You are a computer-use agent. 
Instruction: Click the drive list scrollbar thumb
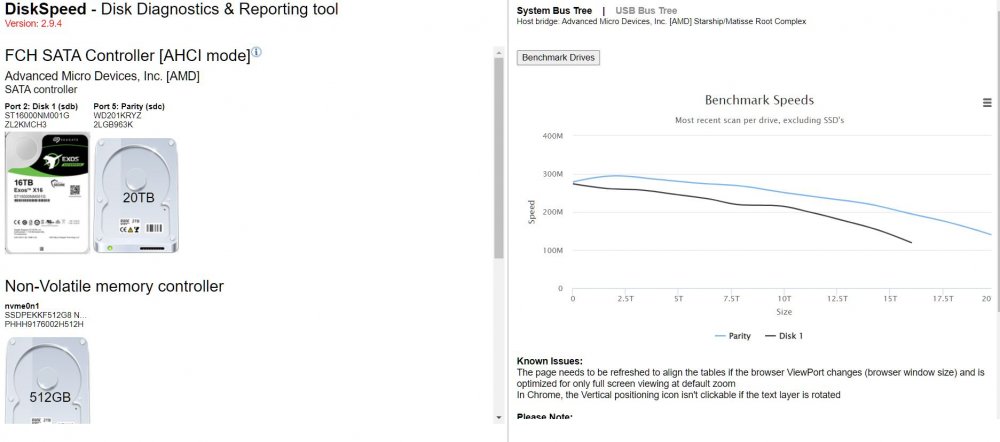click(x=498, y=158)
